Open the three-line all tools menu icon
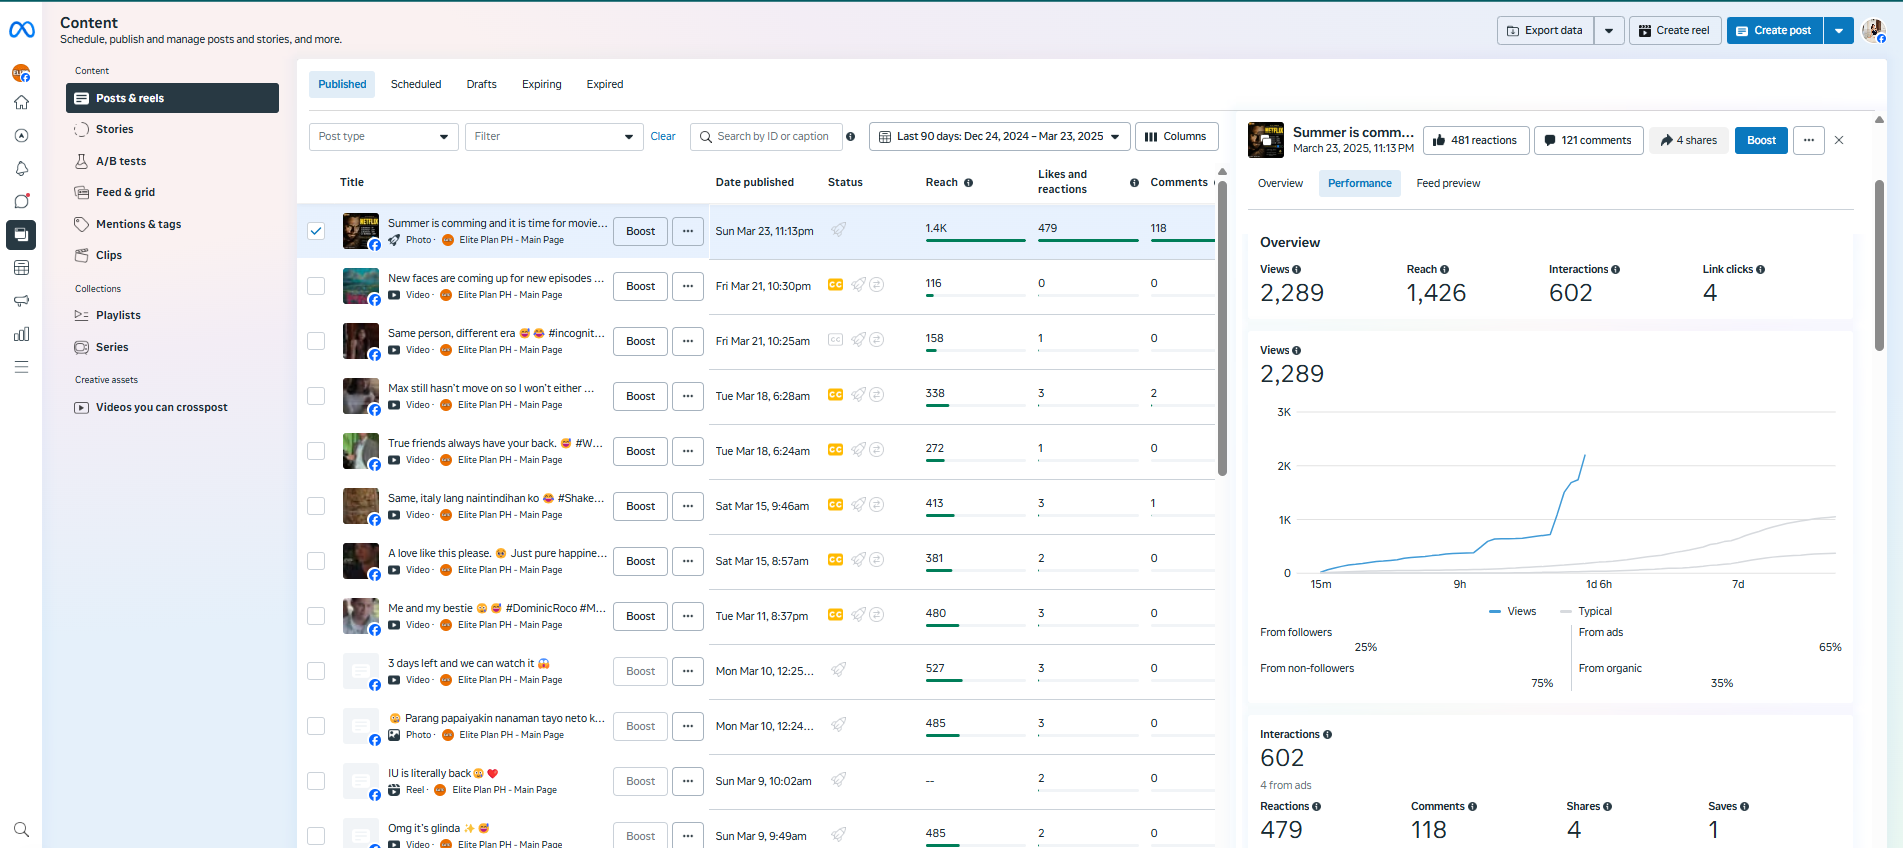This screenshot has width=1903, height=848. click(21, 367)
